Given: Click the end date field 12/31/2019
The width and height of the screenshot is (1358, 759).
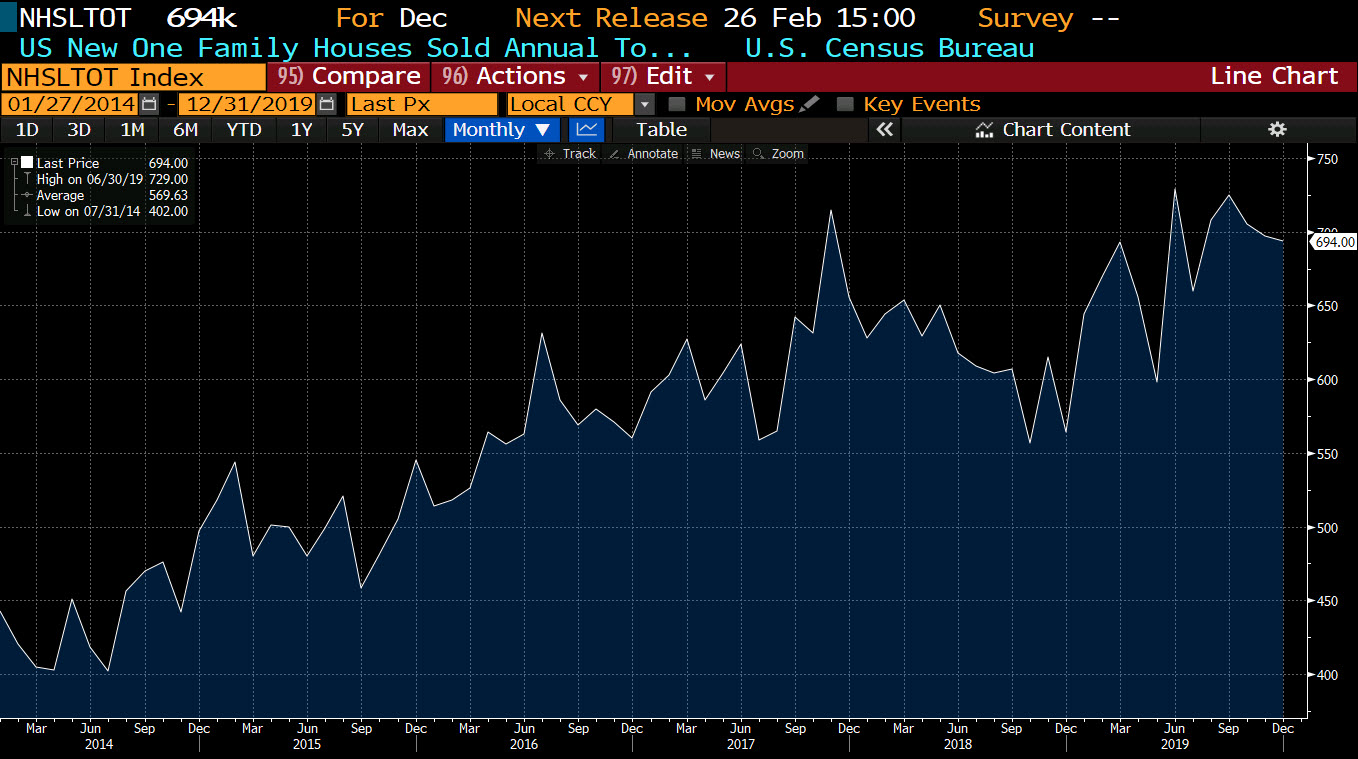Looking at the screenshot, I should click(247, 104).
